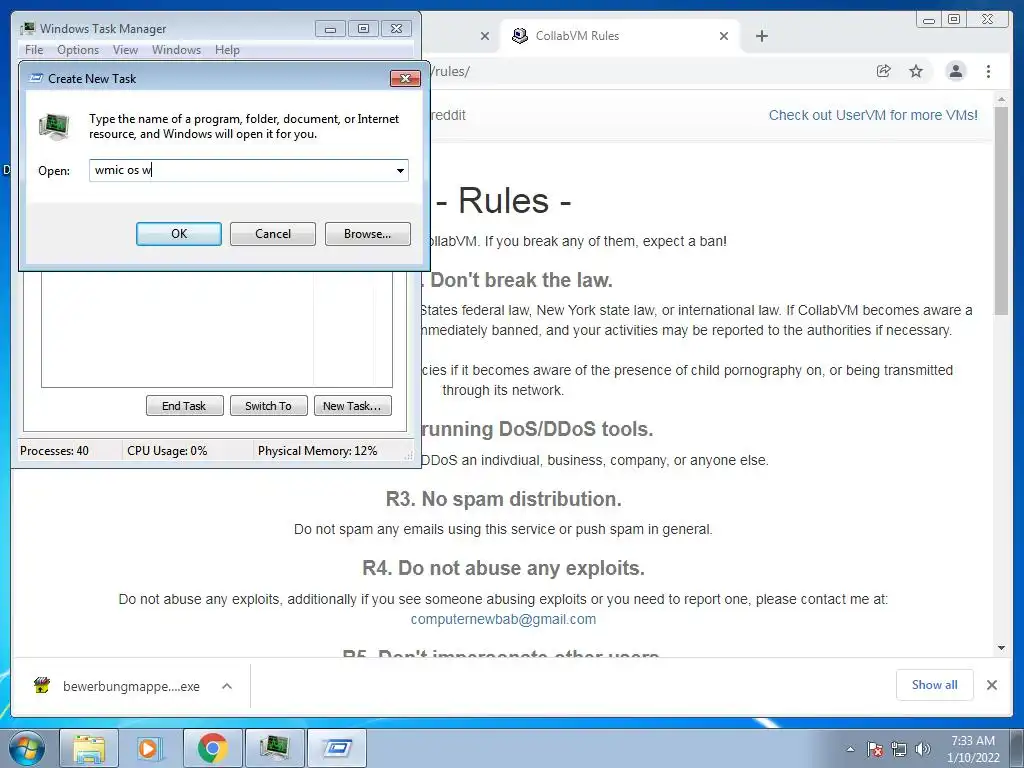Viewport: 1024px width, 768px height.
Task: Open the volume speaker icon
Action: coord(923,749)
